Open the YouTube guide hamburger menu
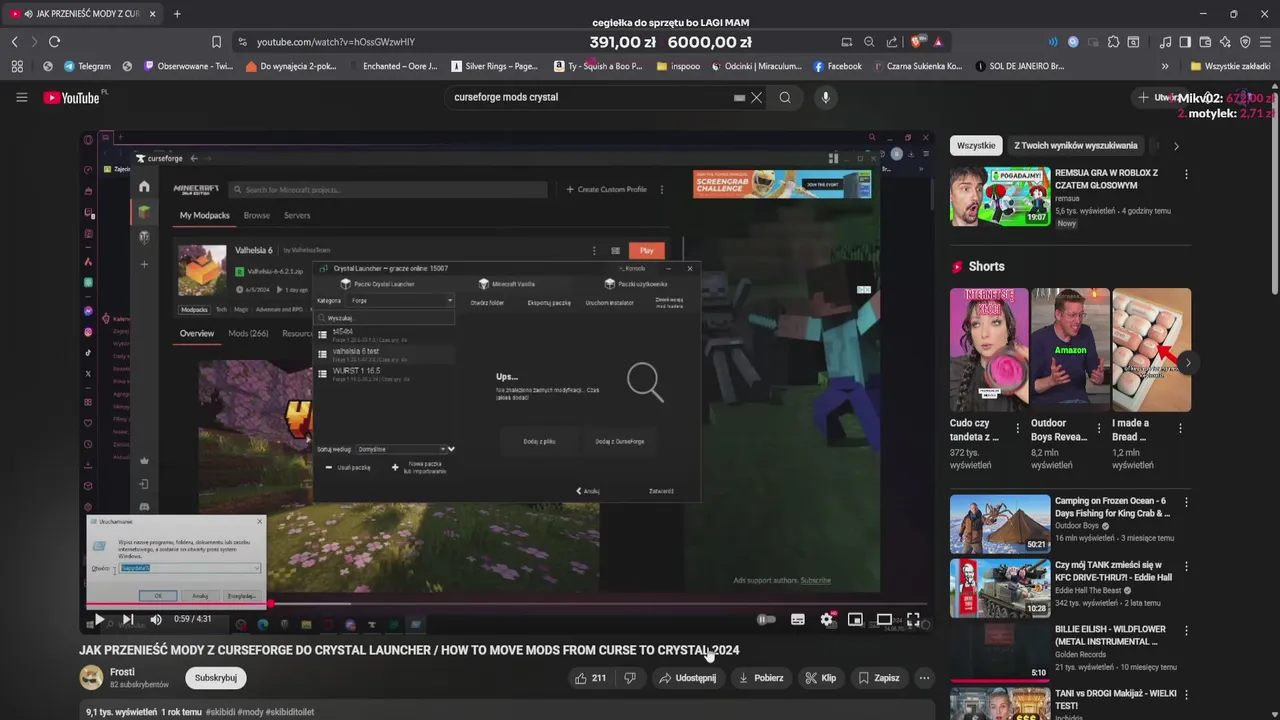The height and width of the screenshot is (720, 1280). pos(21,97)
